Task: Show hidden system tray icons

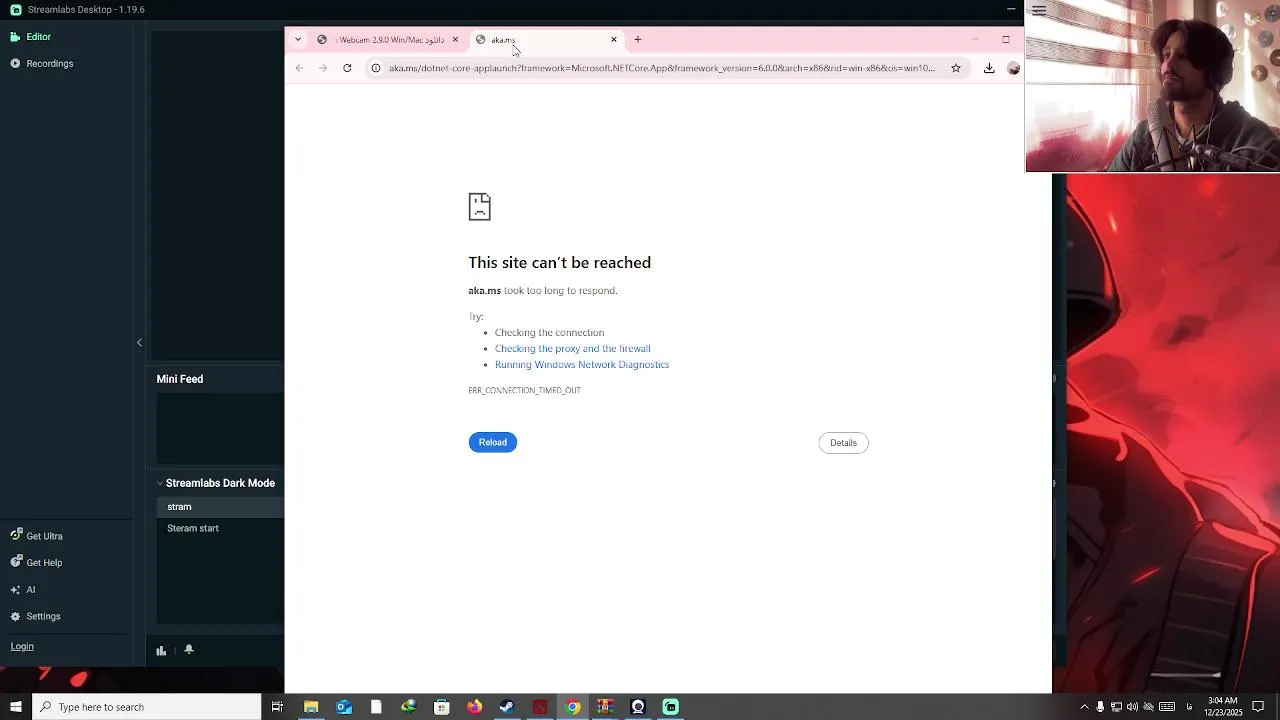Action: pos(1084,707)
